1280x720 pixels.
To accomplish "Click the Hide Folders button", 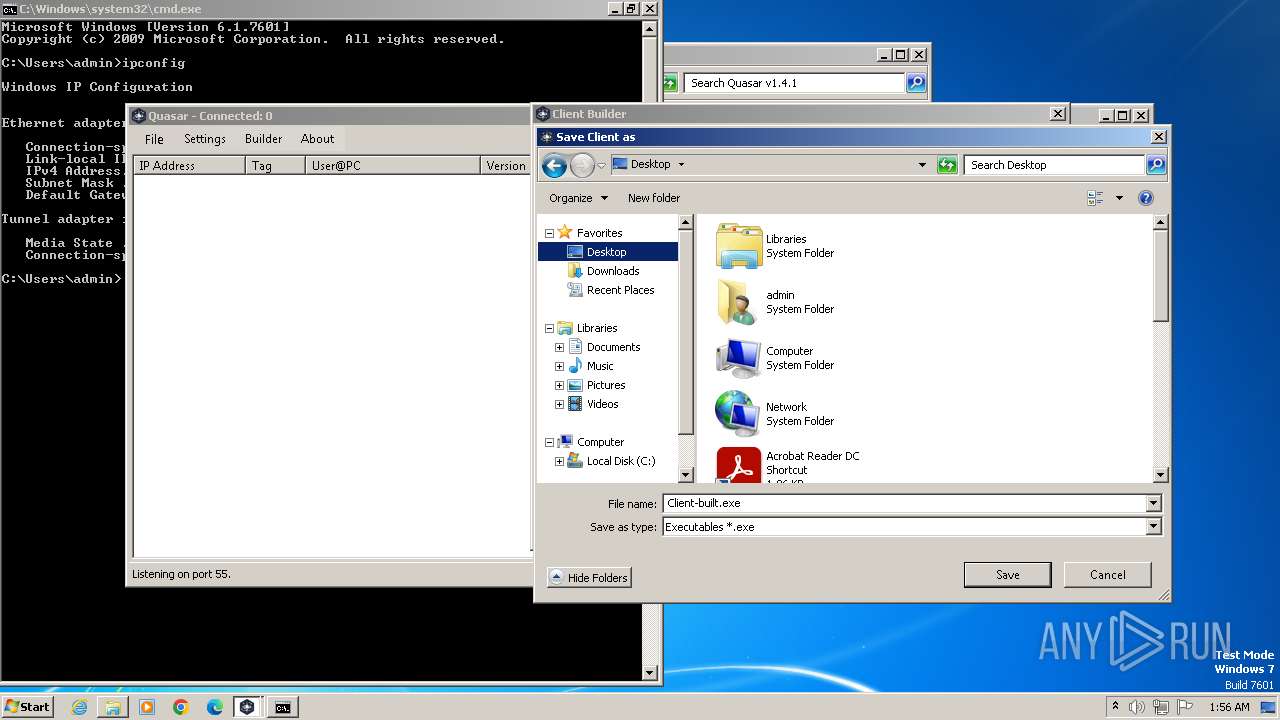I will click(589, 578).
